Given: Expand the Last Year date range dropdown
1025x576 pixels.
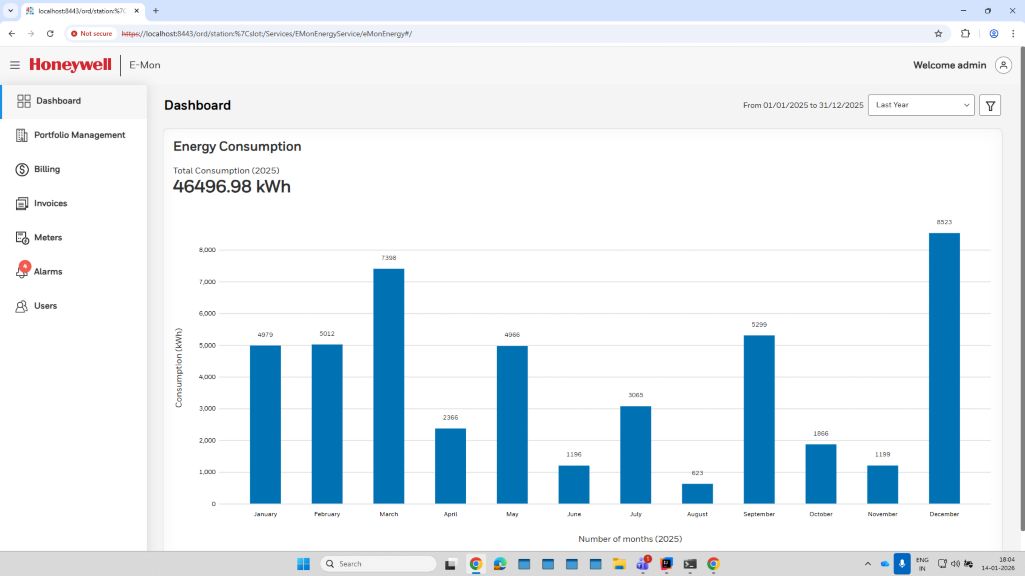Looking at the screenshot, I should click(x=920, y=105).
